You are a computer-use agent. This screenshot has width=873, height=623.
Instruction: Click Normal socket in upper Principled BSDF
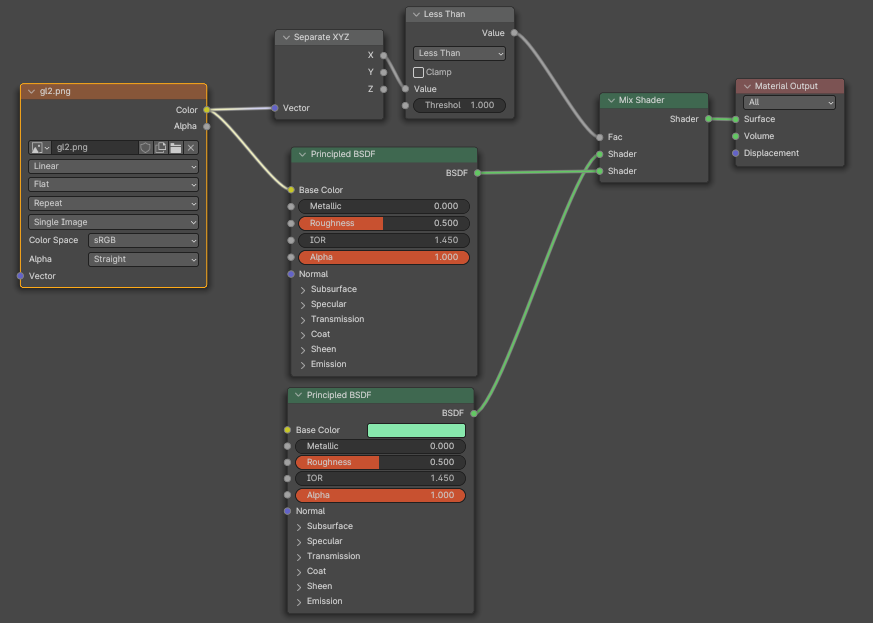291,274
